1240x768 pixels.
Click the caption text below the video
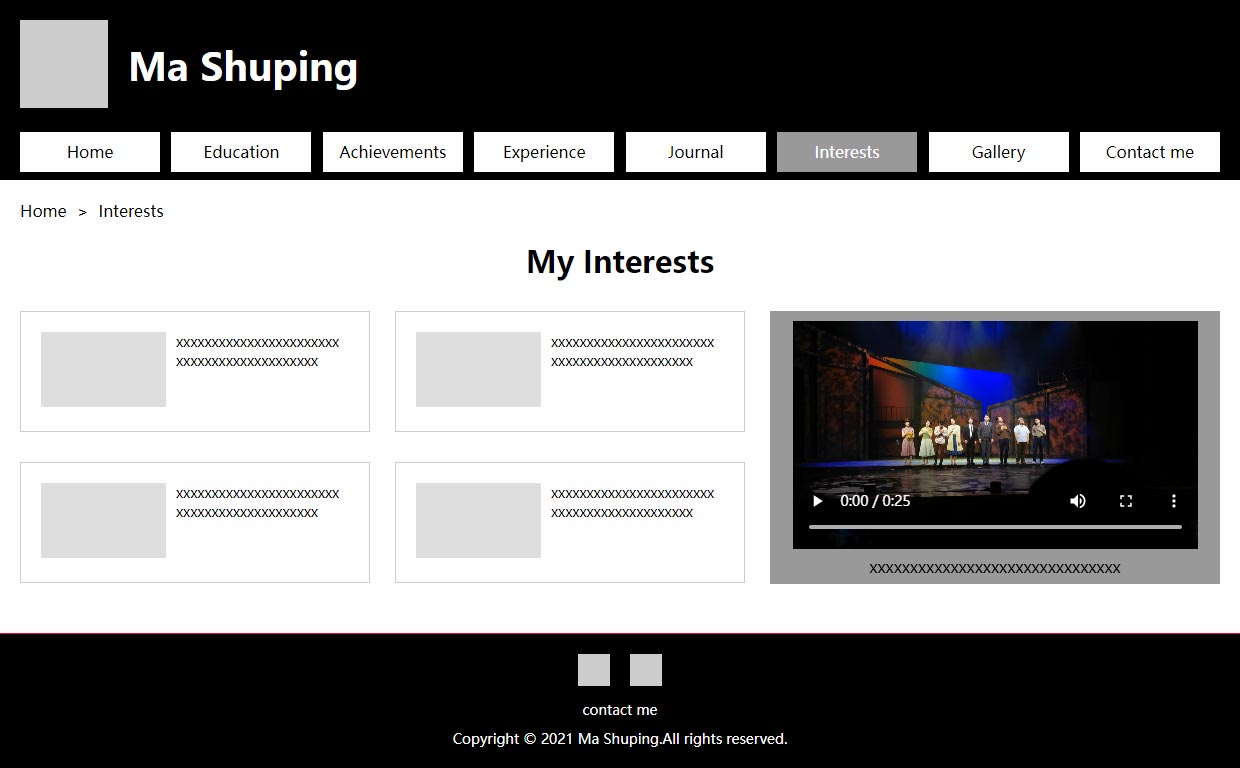point(995,568)
